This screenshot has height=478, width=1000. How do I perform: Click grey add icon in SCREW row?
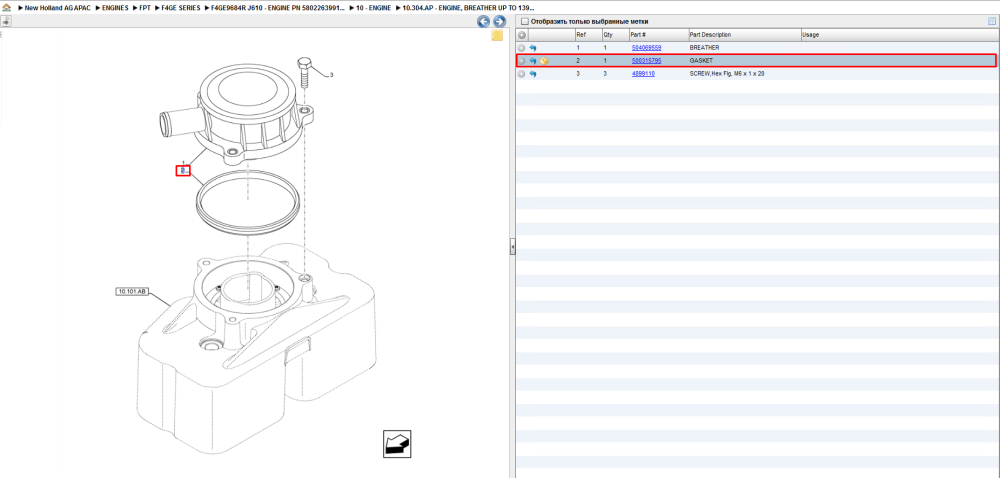tap(522, 74)
